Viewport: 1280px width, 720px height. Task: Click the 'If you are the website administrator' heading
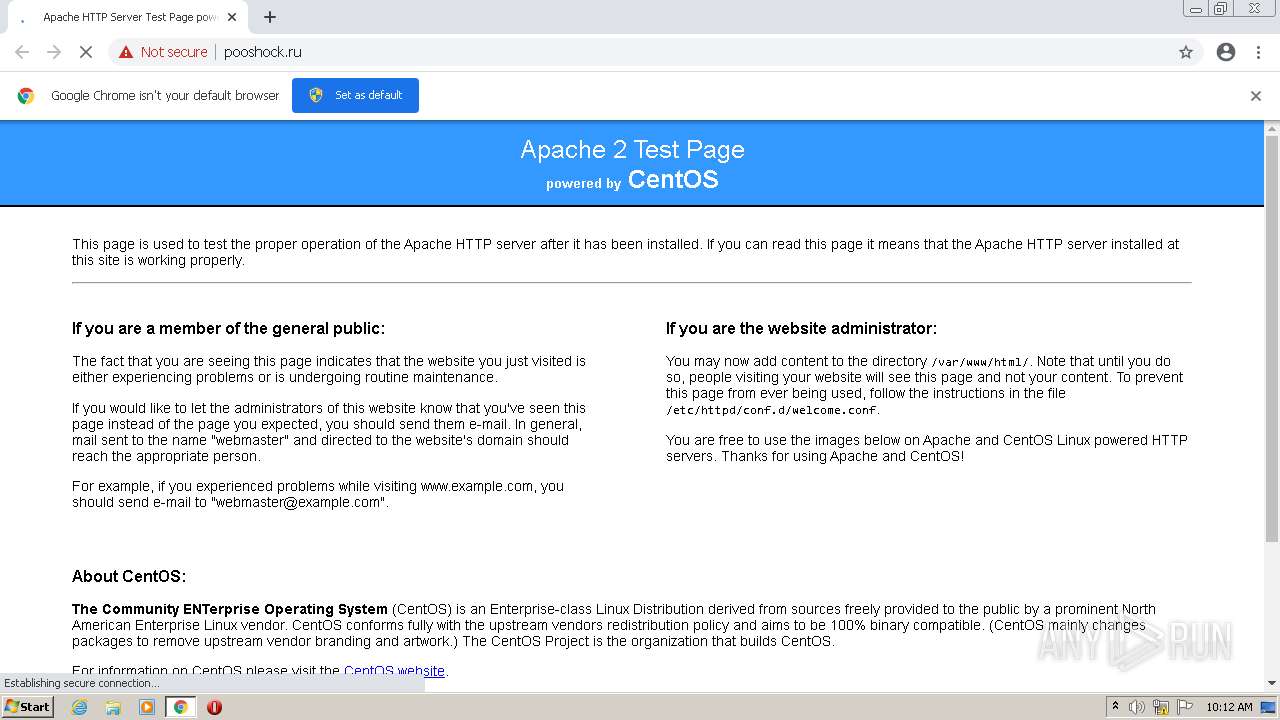[801, 328]
